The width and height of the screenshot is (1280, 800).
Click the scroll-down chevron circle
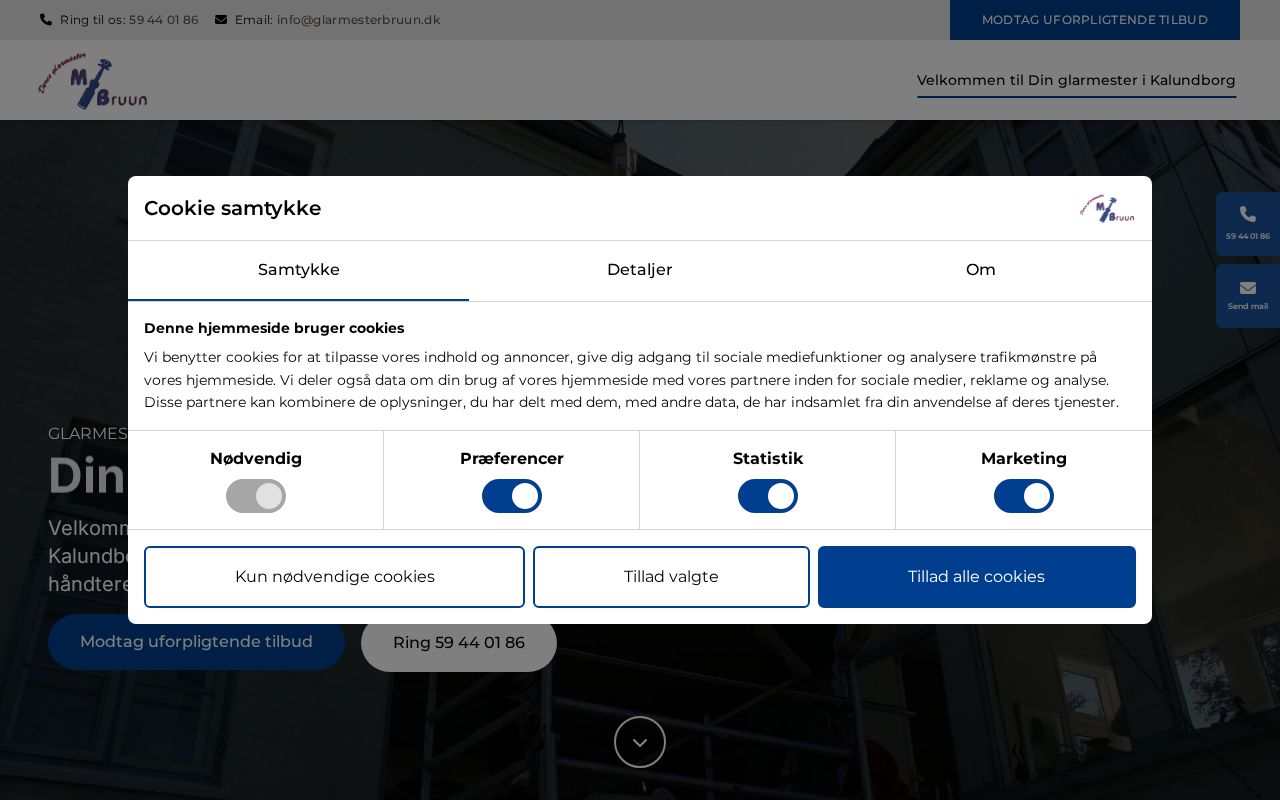pos(640,742)
